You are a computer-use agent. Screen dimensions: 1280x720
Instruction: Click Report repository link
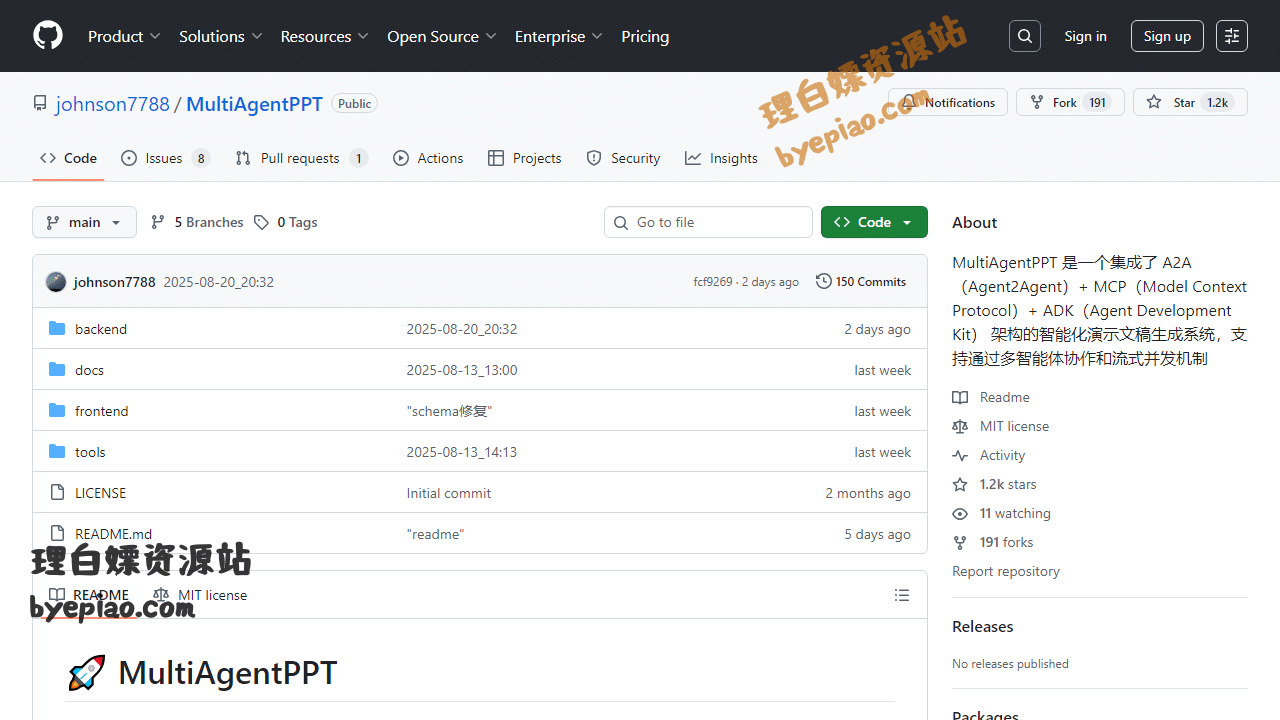click(x=1006, y=571)
